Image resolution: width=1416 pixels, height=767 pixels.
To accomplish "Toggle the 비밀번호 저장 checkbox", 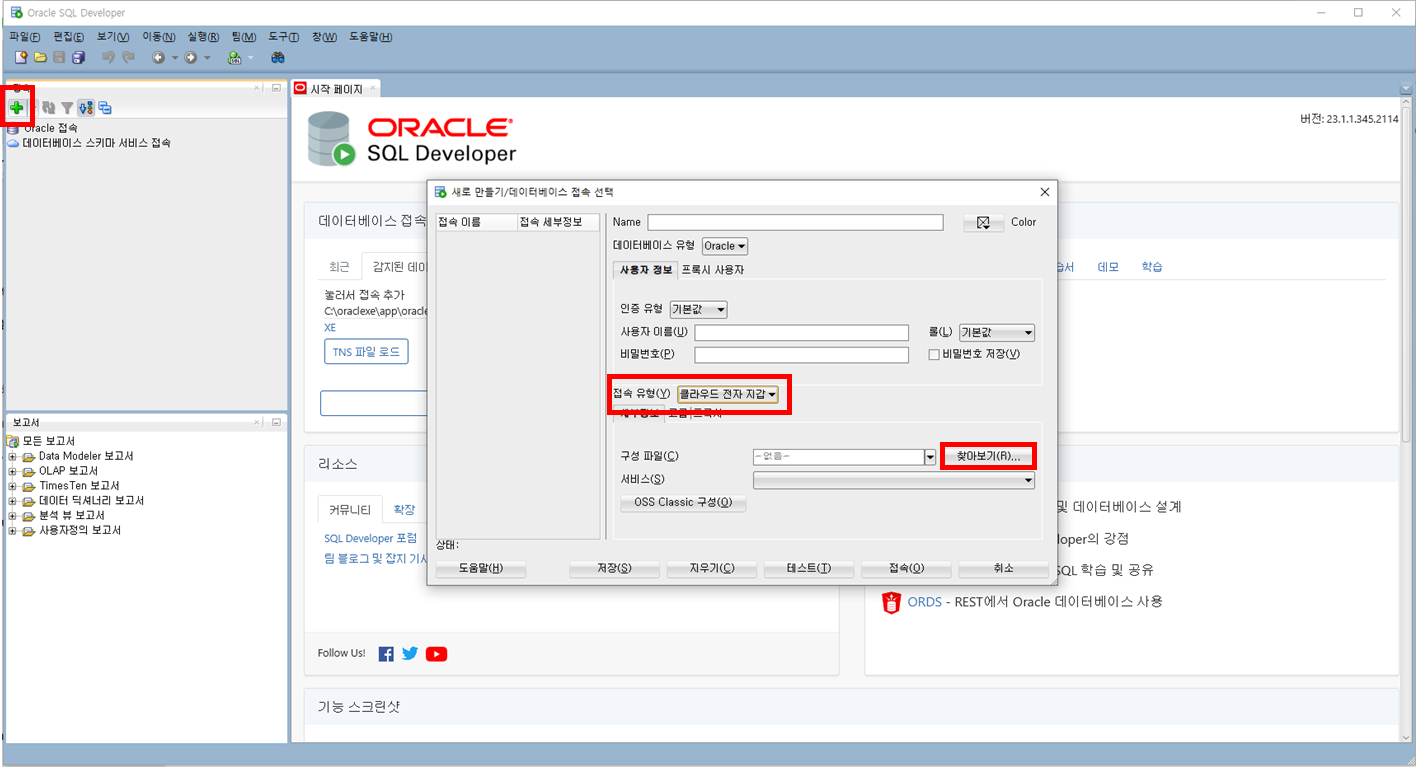I will pos(934,354).
